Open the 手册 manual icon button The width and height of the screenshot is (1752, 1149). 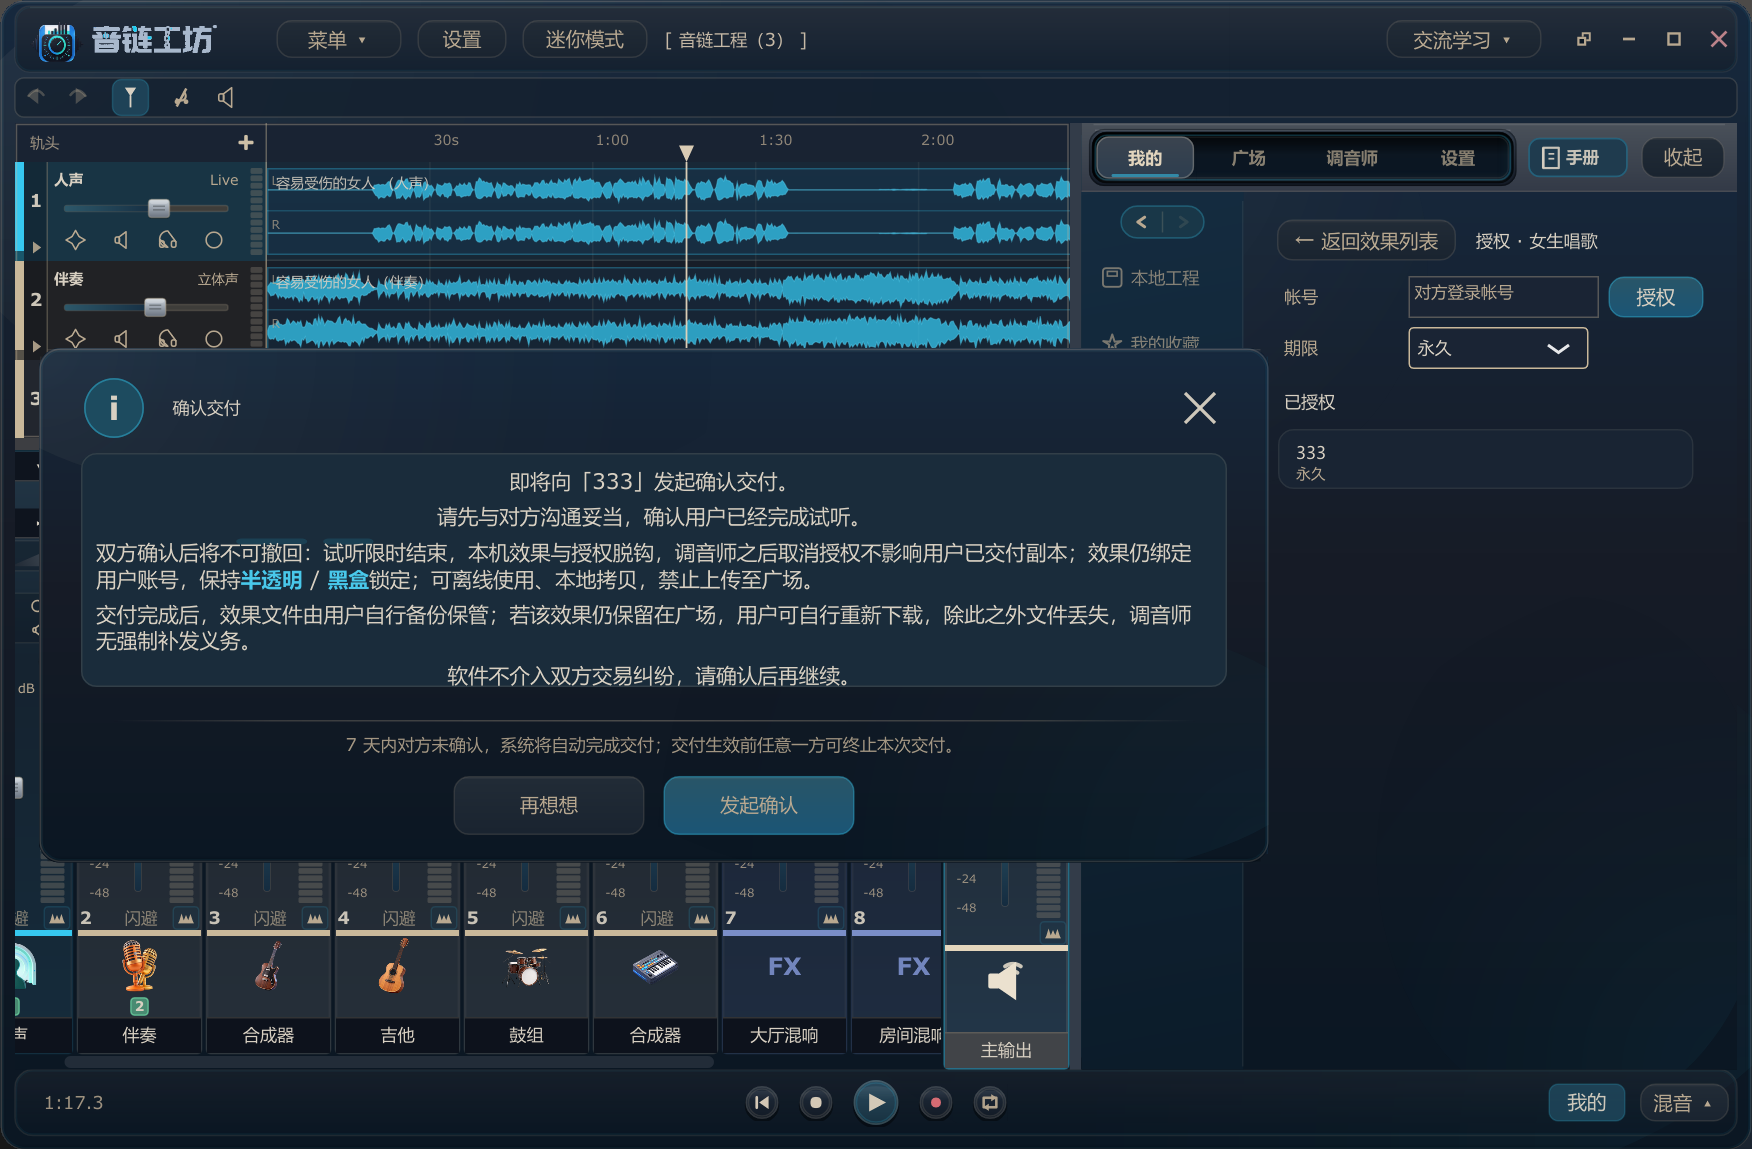pyautogui.click(x=1577, y=158)
